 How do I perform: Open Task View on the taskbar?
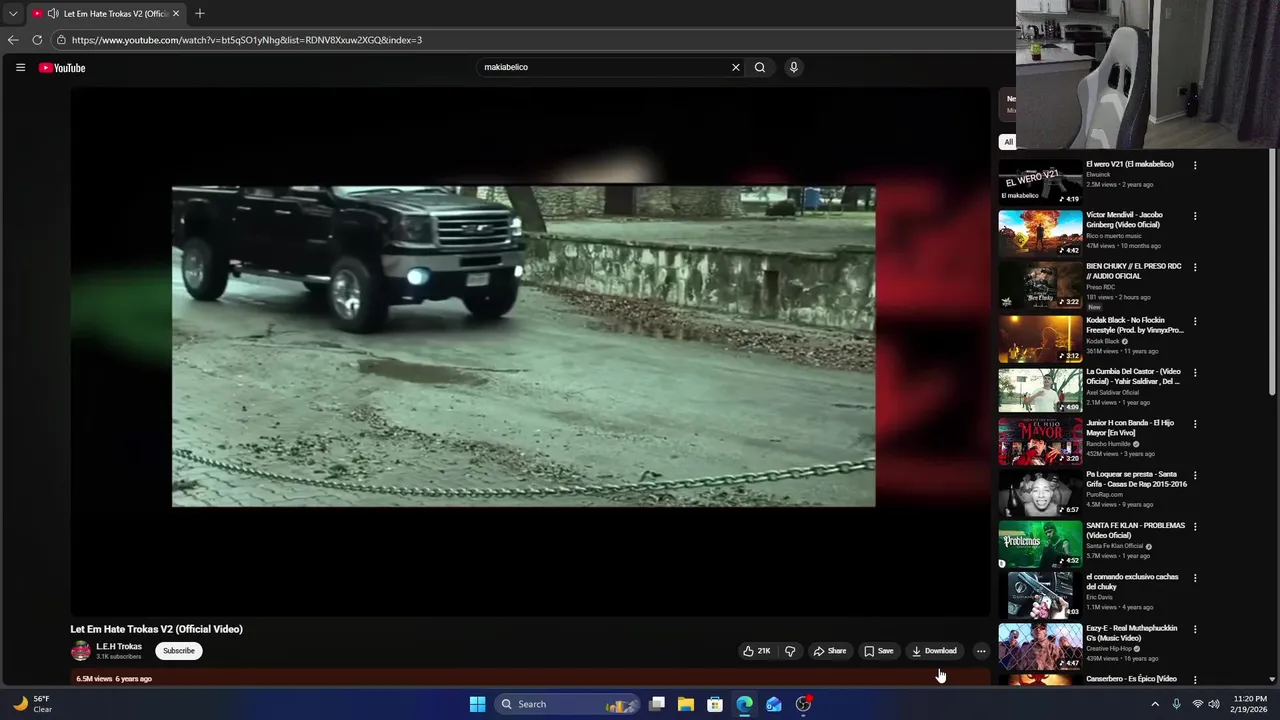pyautogui.click(x=657, y=704)
